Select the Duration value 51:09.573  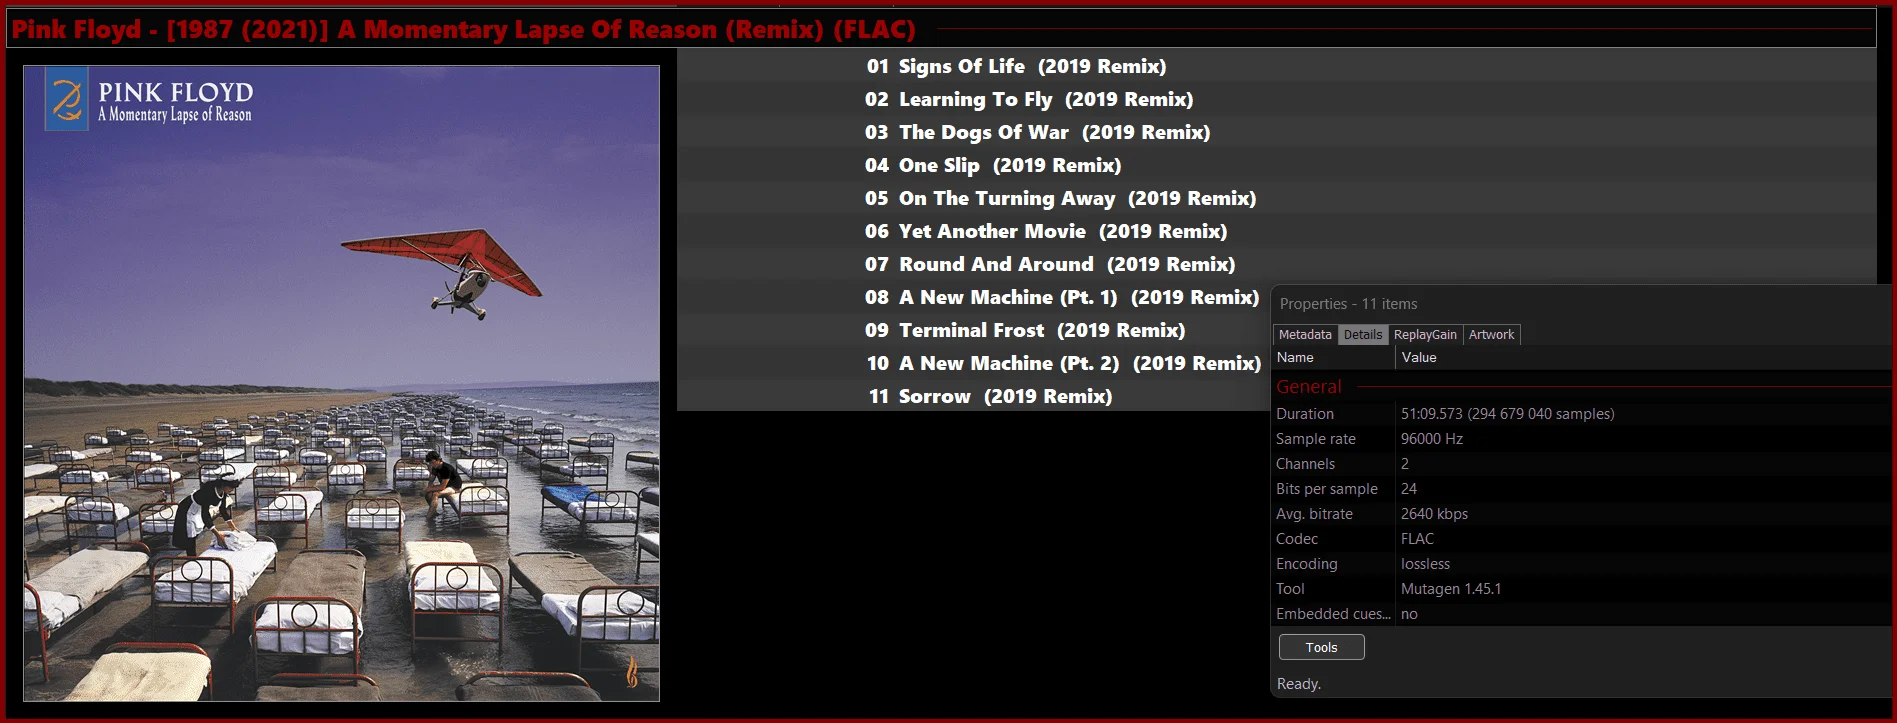tap(1507, 414)
